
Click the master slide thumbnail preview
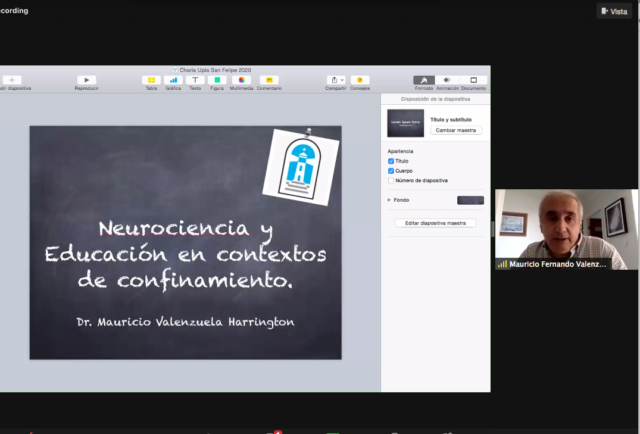(x=406, y=124)
